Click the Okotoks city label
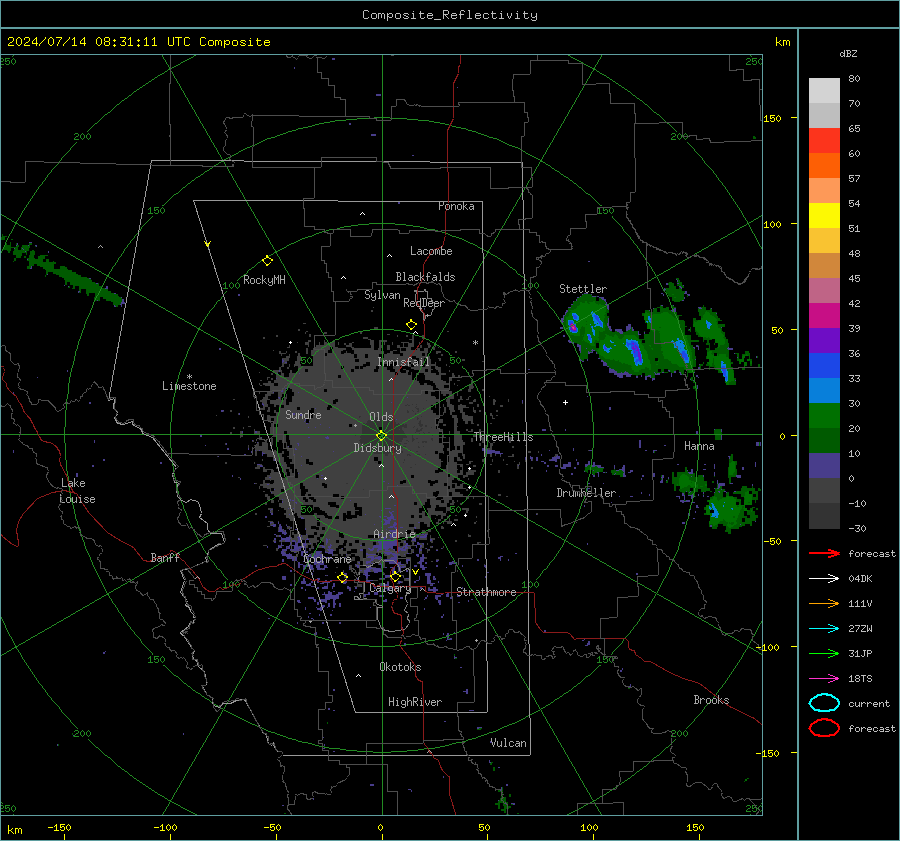 click(x=400, y=667)
